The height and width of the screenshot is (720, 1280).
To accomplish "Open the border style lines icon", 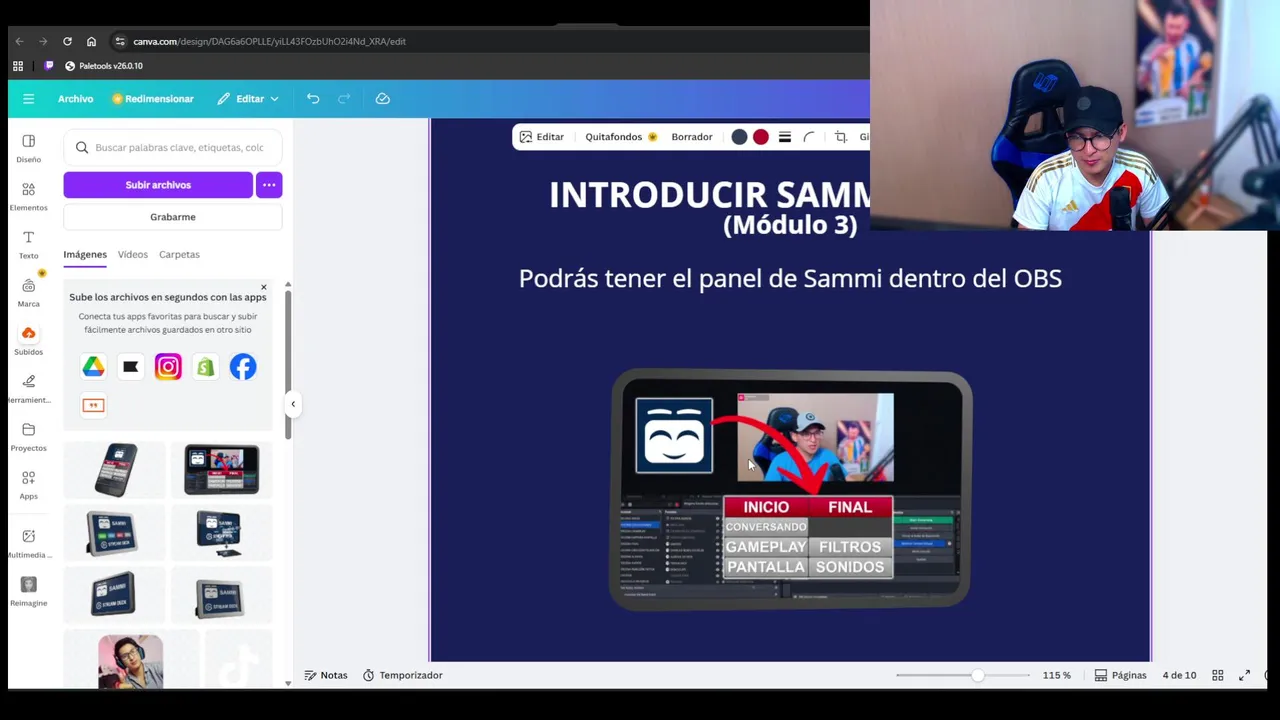I will 785,137.
